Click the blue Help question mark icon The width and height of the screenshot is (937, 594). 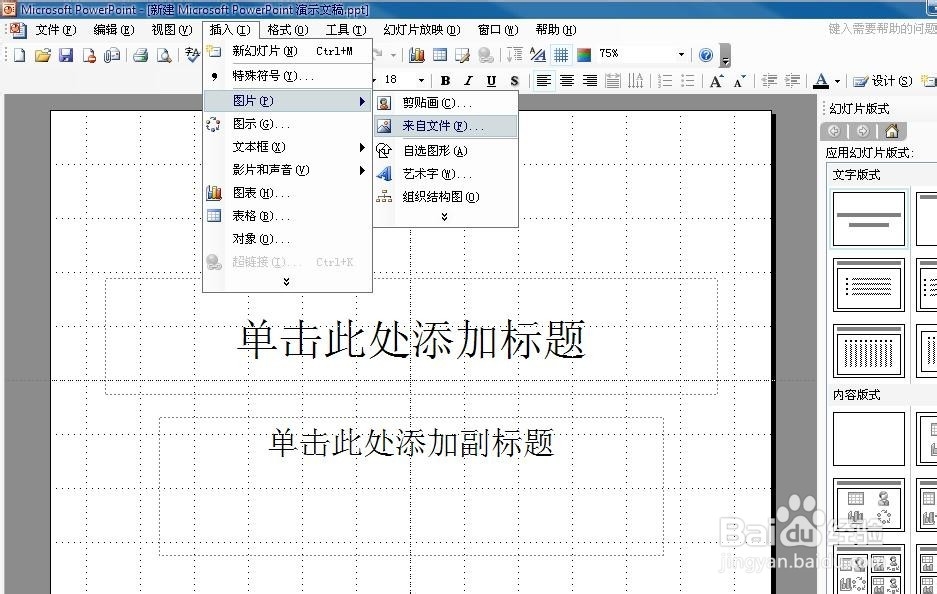point(706,55)
